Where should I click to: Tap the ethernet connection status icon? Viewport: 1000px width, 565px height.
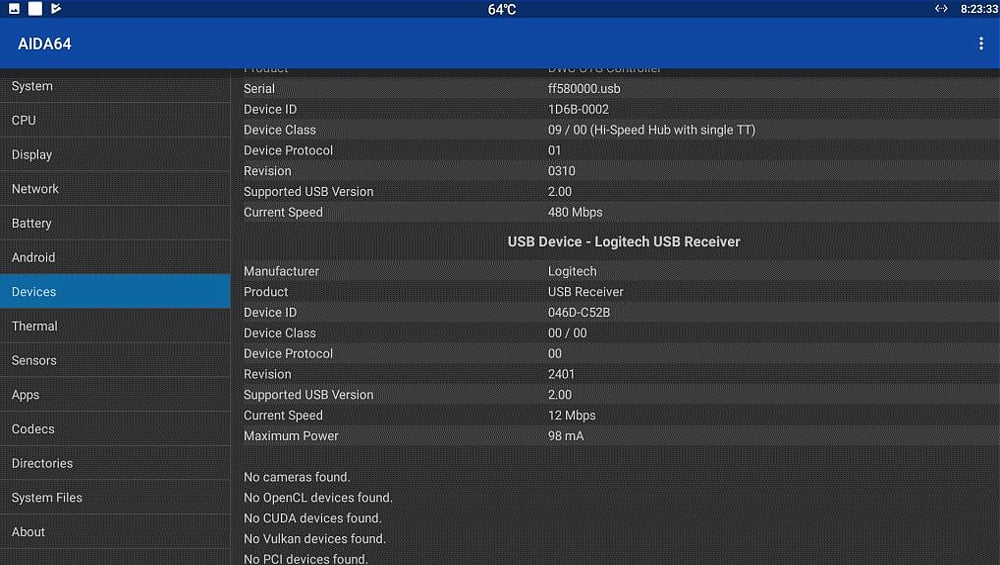(941, 9)
